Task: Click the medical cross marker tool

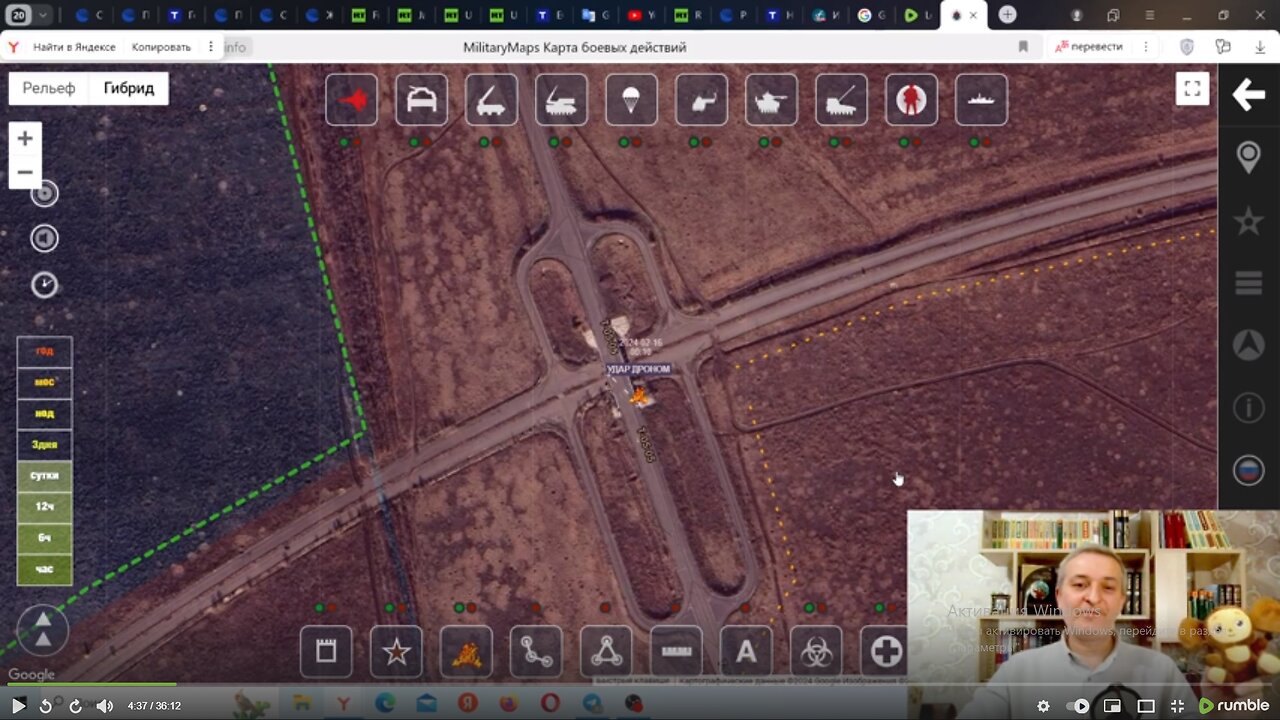Action: 886,652
